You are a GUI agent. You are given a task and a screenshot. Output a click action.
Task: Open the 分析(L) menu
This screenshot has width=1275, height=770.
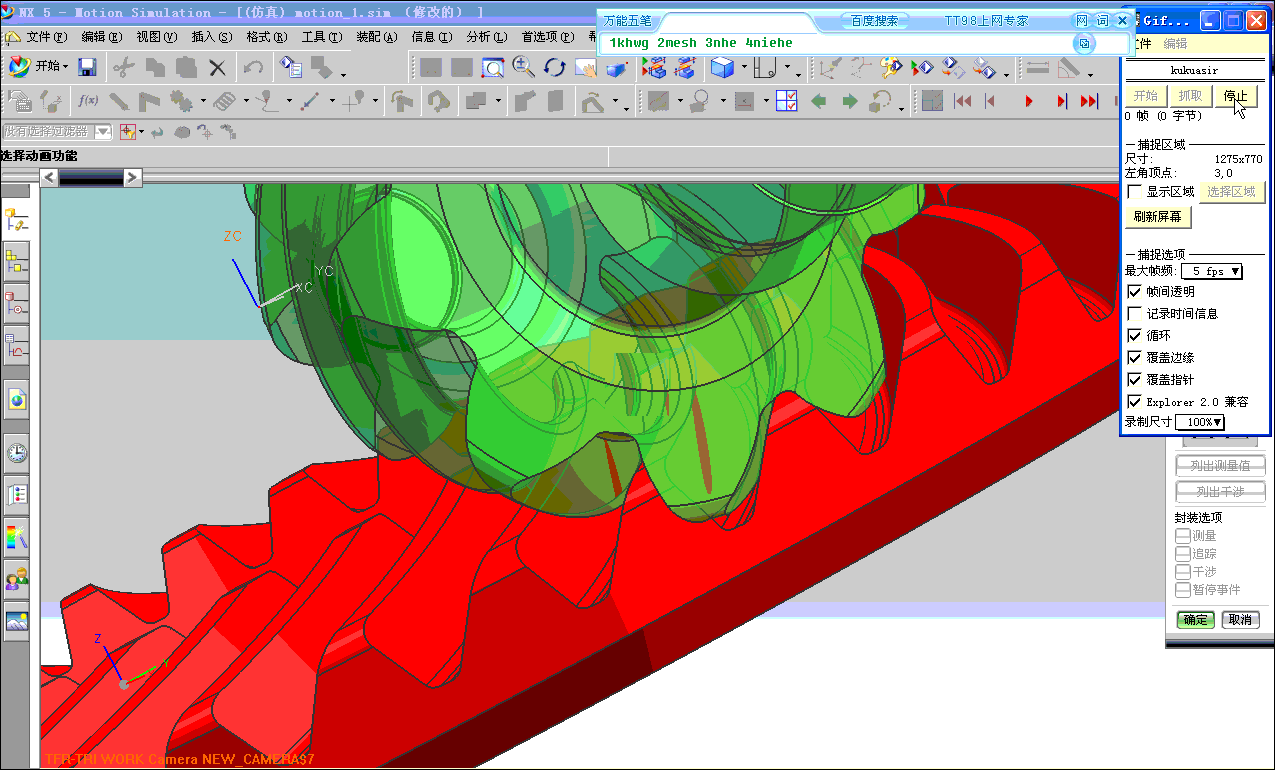tap(486, 37)
